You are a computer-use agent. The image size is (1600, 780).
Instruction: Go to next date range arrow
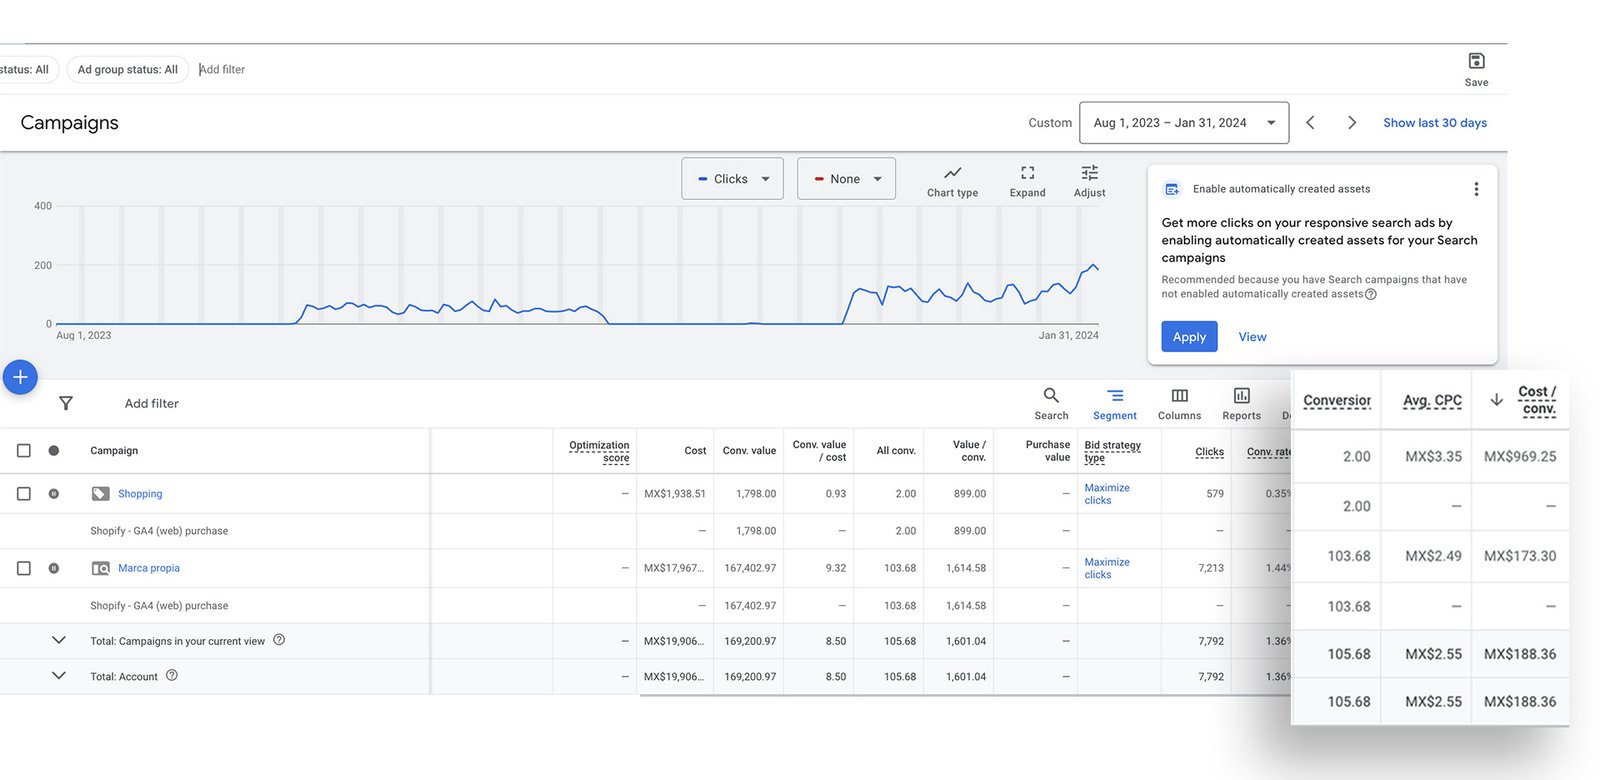coord(1352,122)
